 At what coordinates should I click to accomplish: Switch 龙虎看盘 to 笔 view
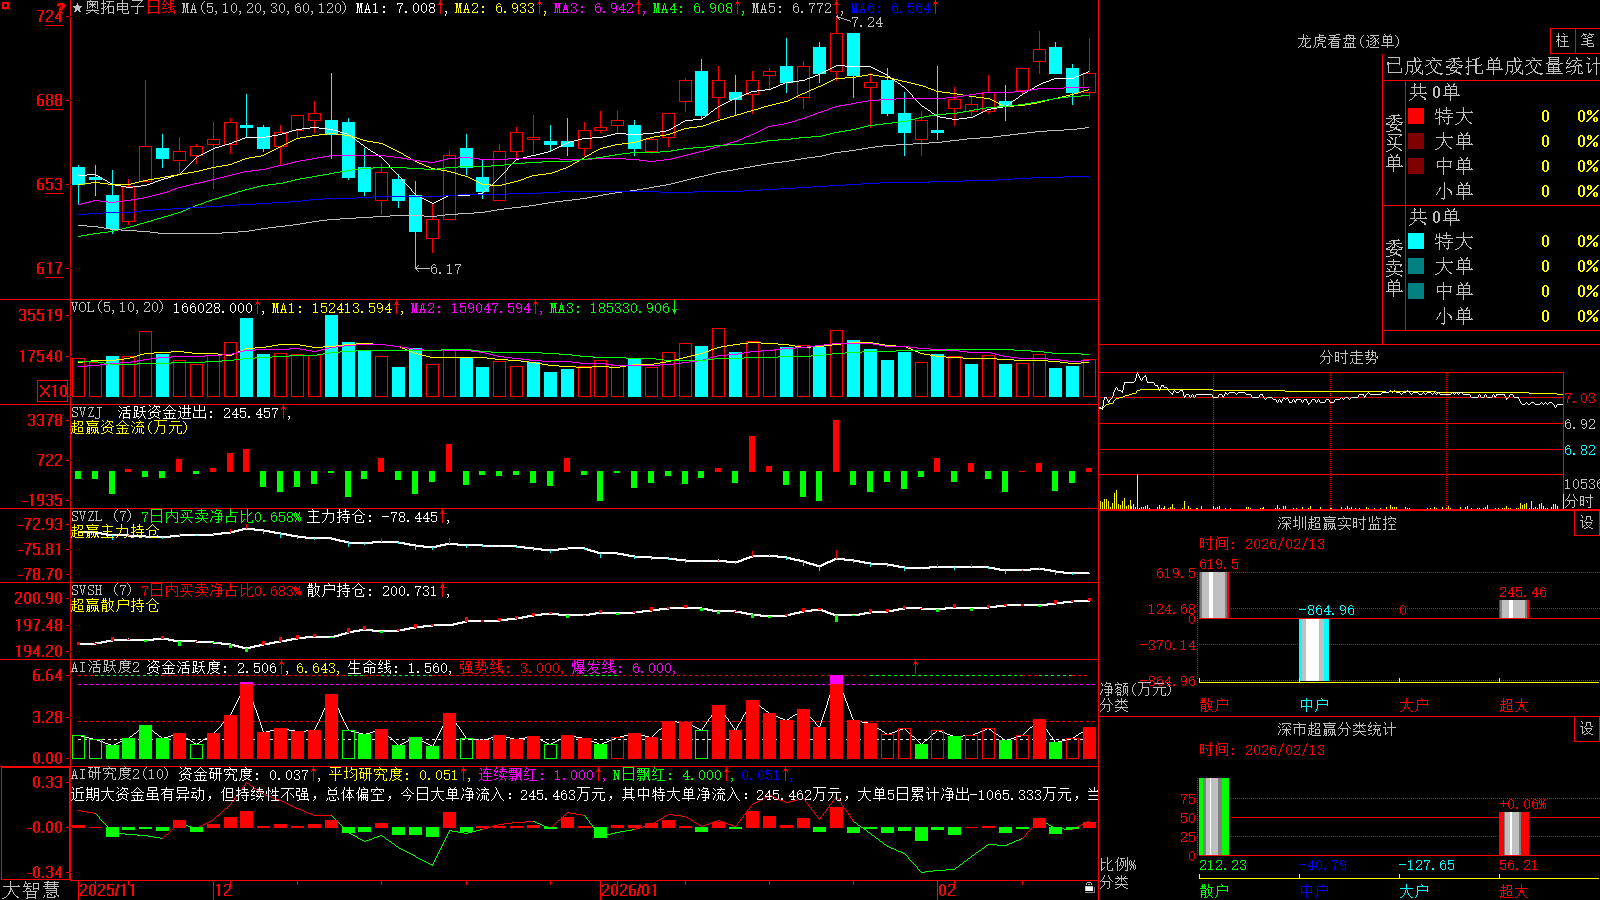click(x=1587, y=40)
